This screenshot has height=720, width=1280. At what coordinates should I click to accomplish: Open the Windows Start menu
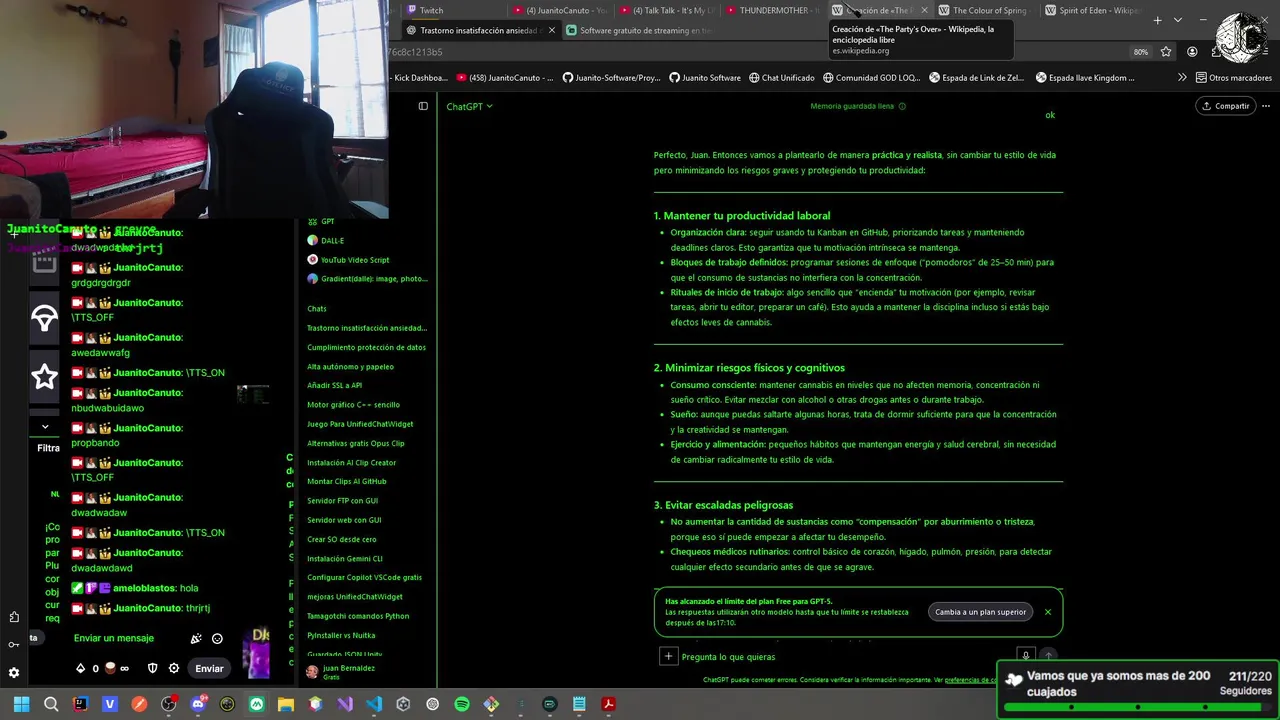click(x=21, y=704)
